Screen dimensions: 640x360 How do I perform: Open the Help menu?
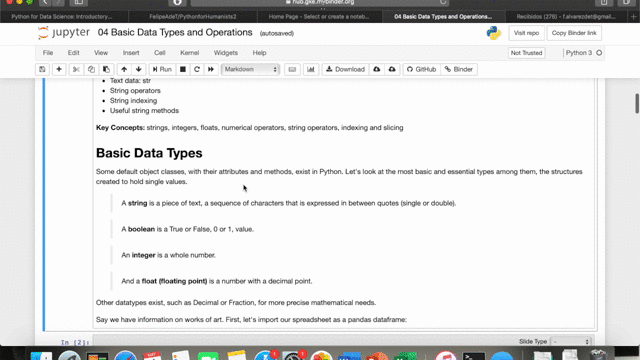259,53
